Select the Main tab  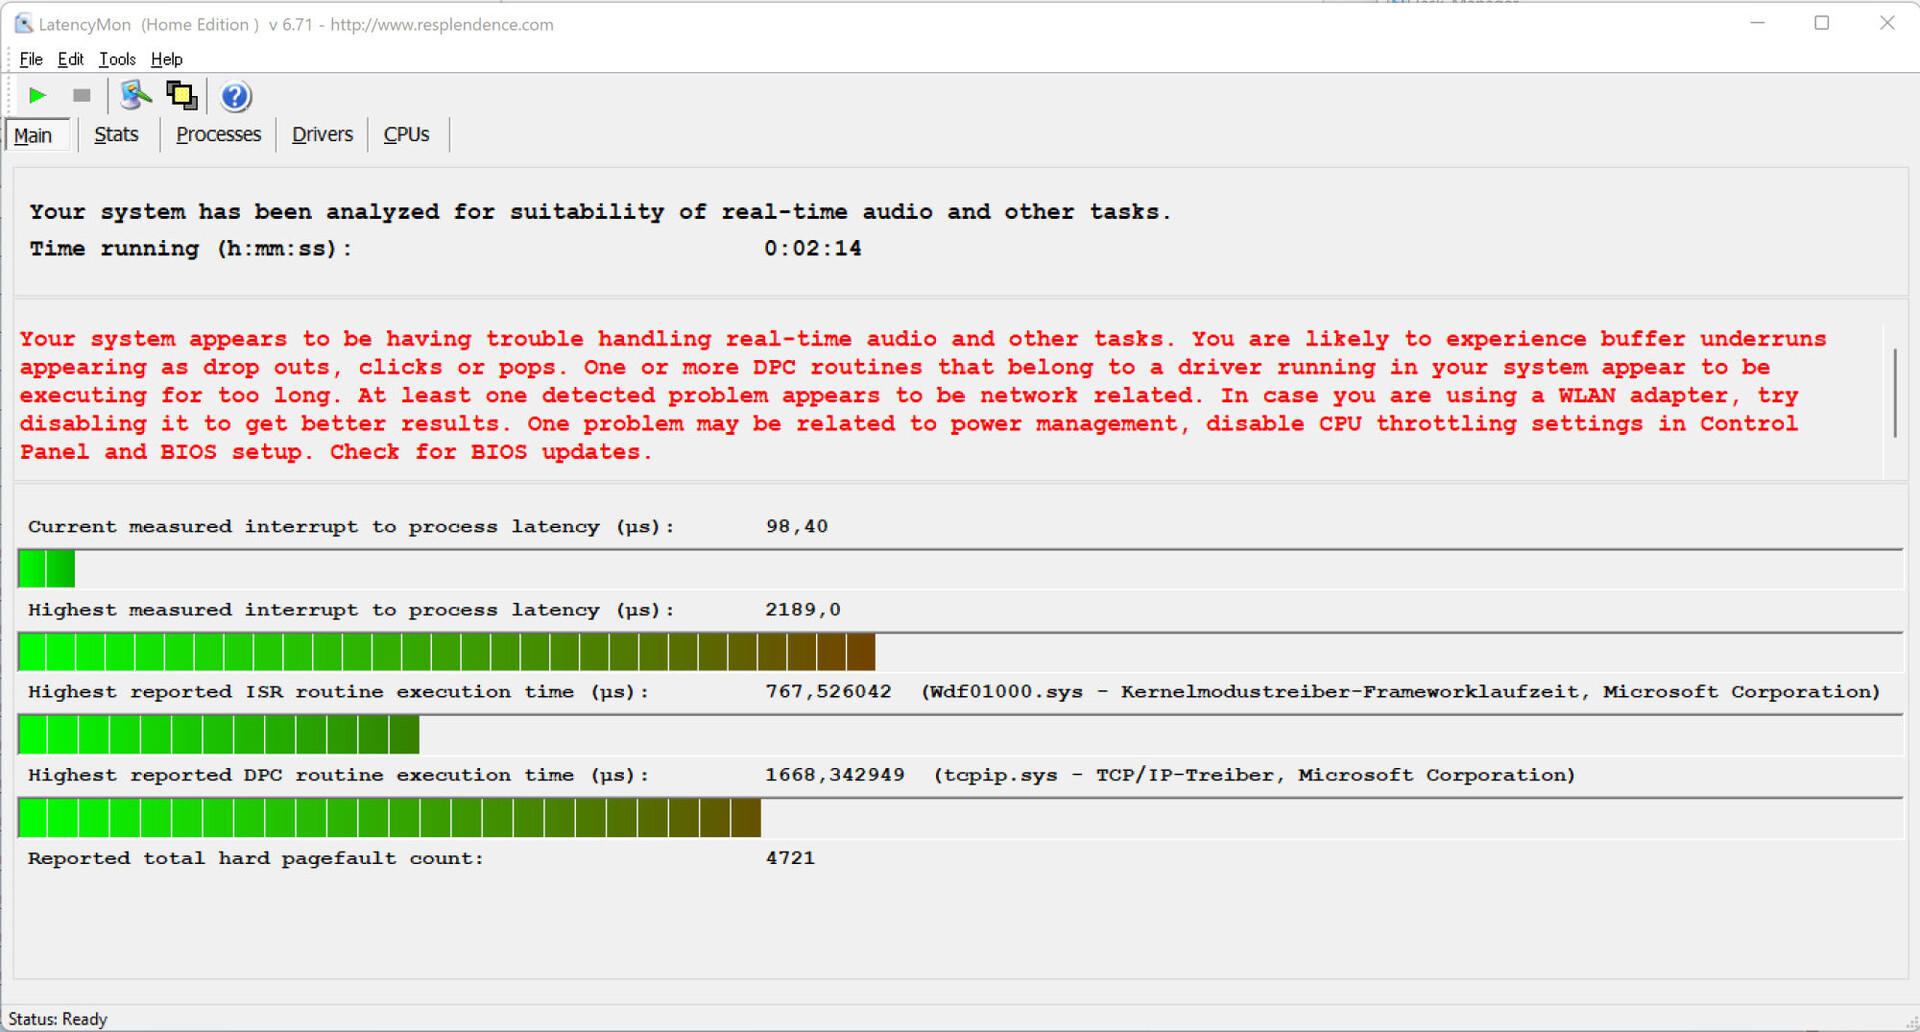[x=37, y=135]
